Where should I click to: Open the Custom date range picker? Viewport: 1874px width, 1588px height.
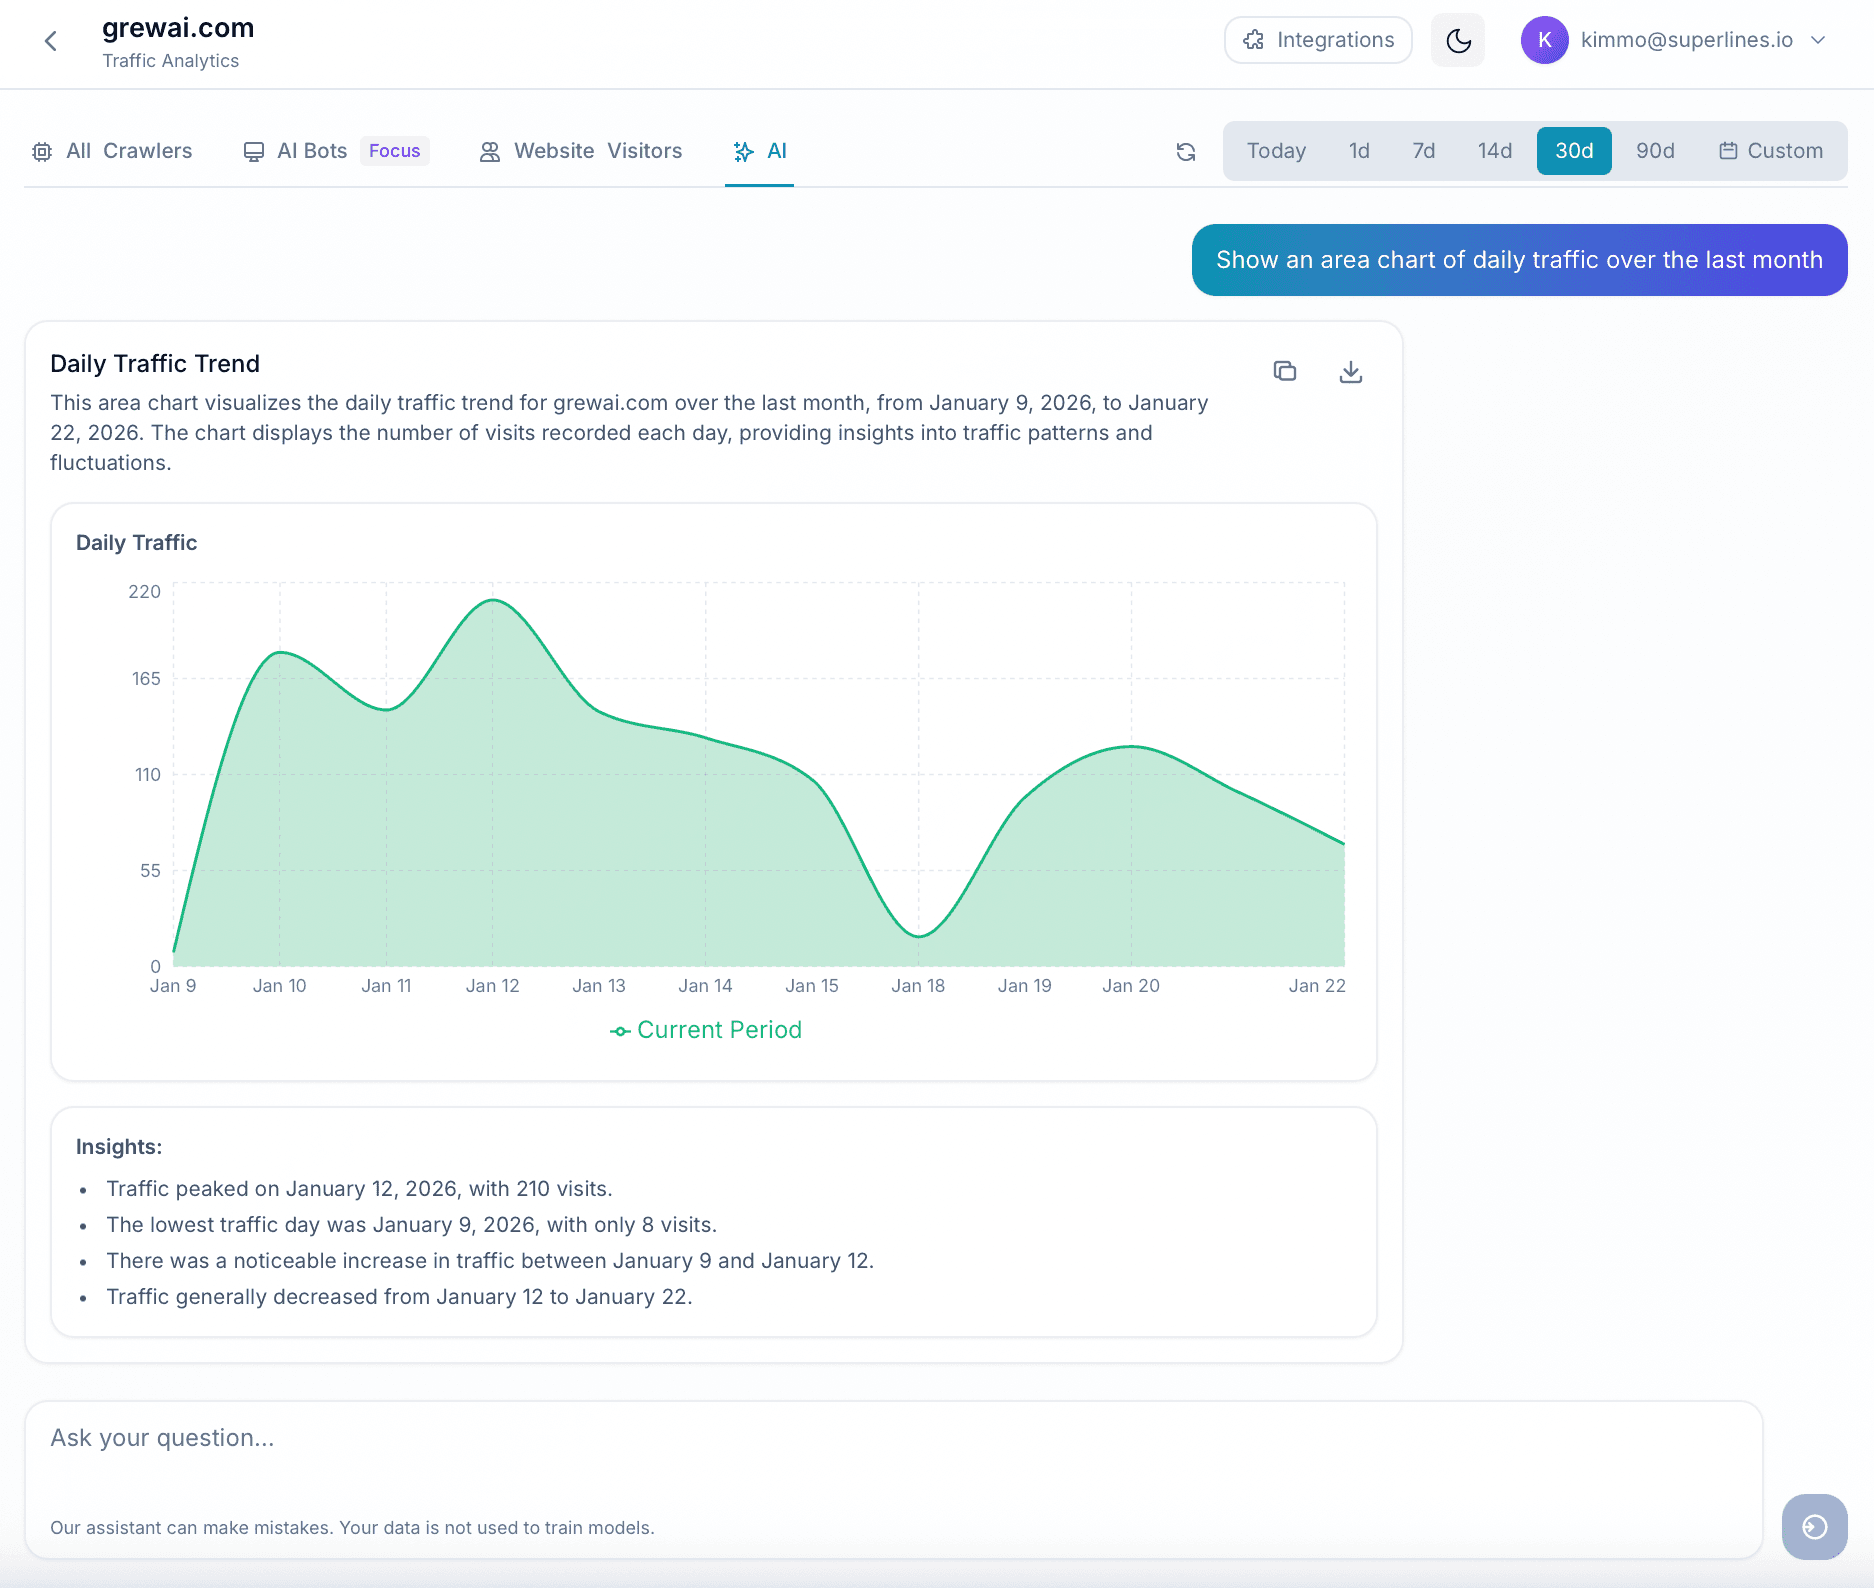pos(1772,151)
